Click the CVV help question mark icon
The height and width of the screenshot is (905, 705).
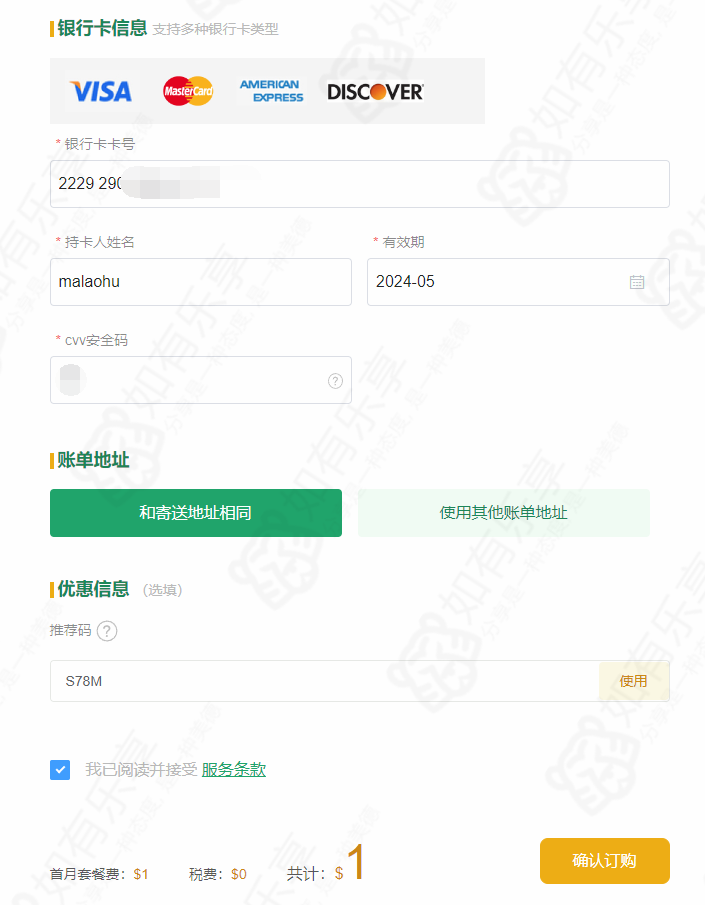pos(335,380)
